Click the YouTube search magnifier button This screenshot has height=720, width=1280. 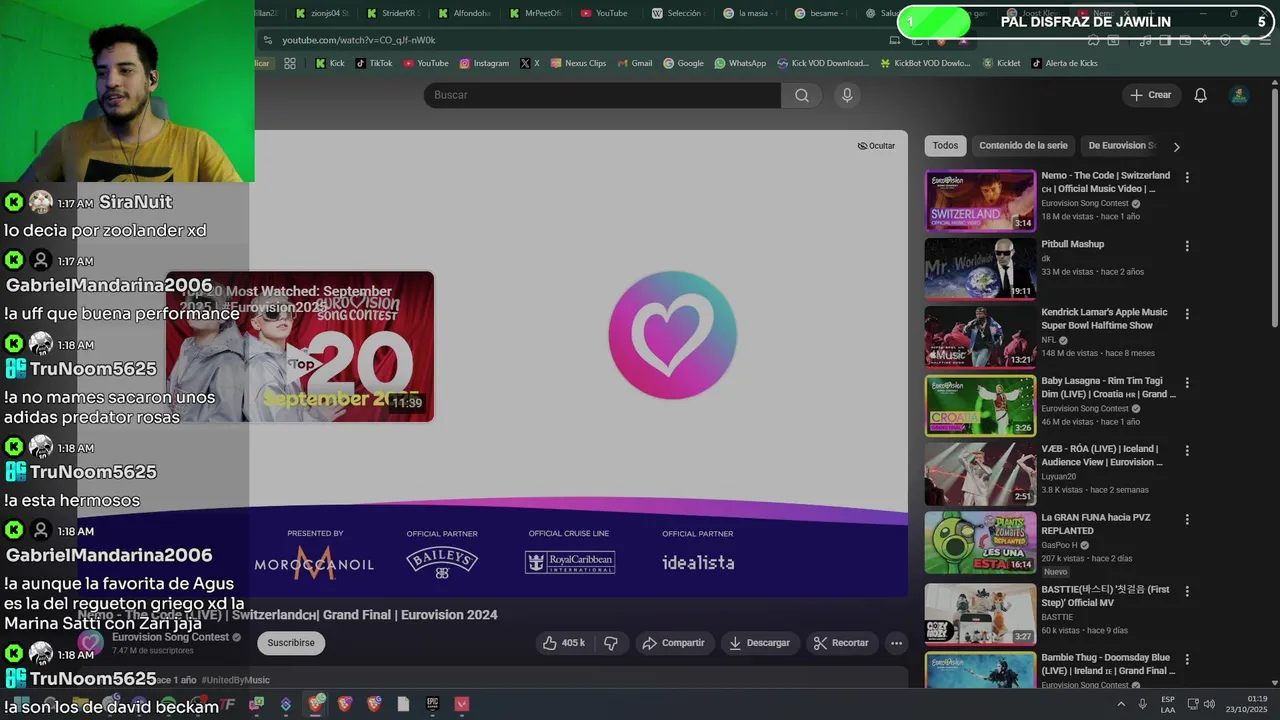(x=802, y=95)
